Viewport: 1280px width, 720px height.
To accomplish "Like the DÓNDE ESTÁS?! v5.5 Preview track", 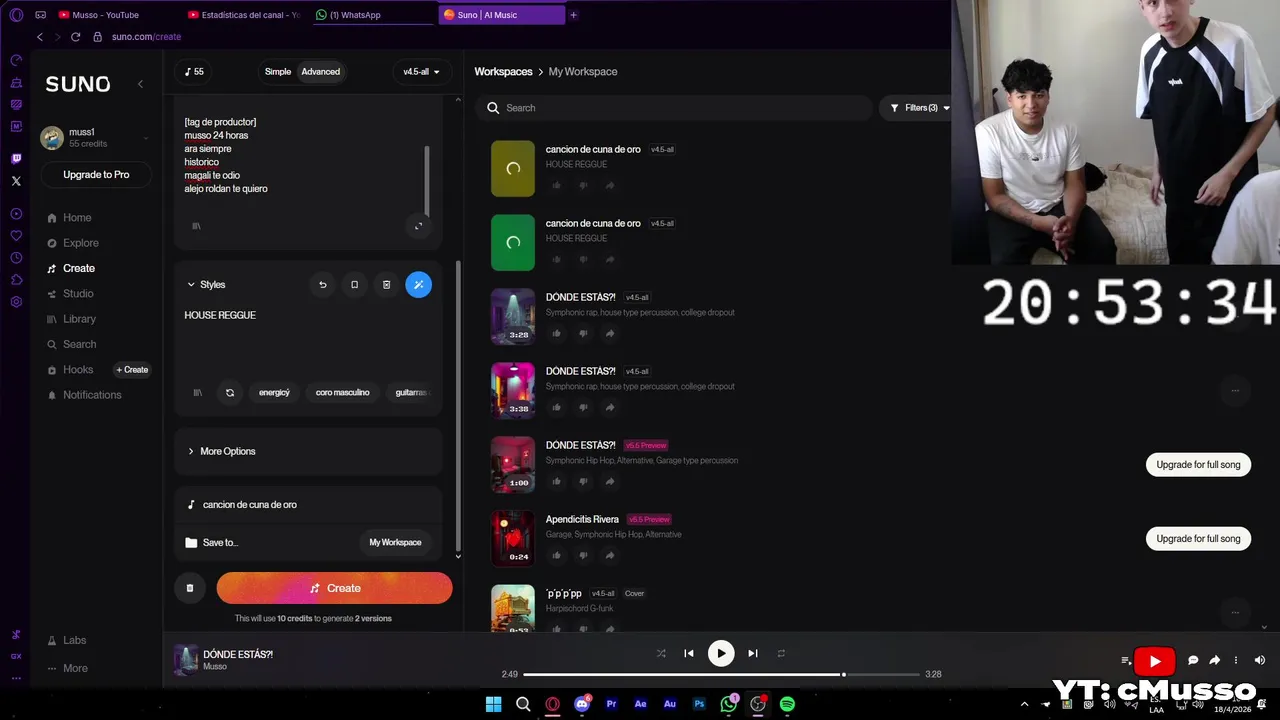I will coord(557,481).
